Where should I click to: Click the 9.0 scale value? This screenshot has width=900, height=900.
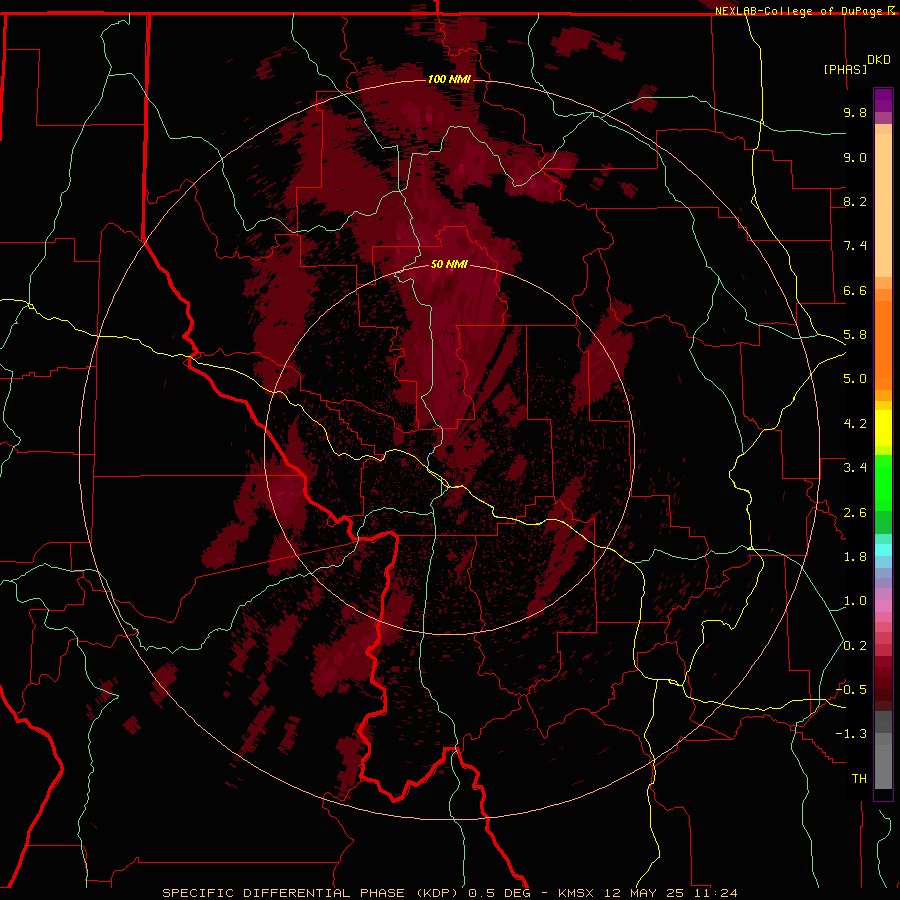click(x=855, y=157)
